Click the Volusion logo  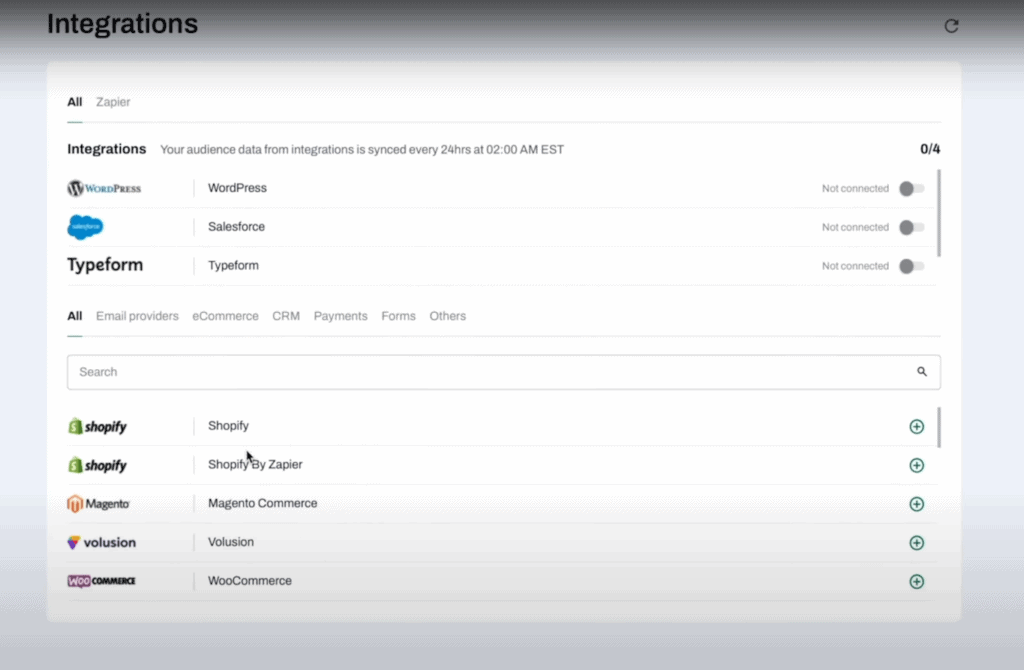click(102, 542)
